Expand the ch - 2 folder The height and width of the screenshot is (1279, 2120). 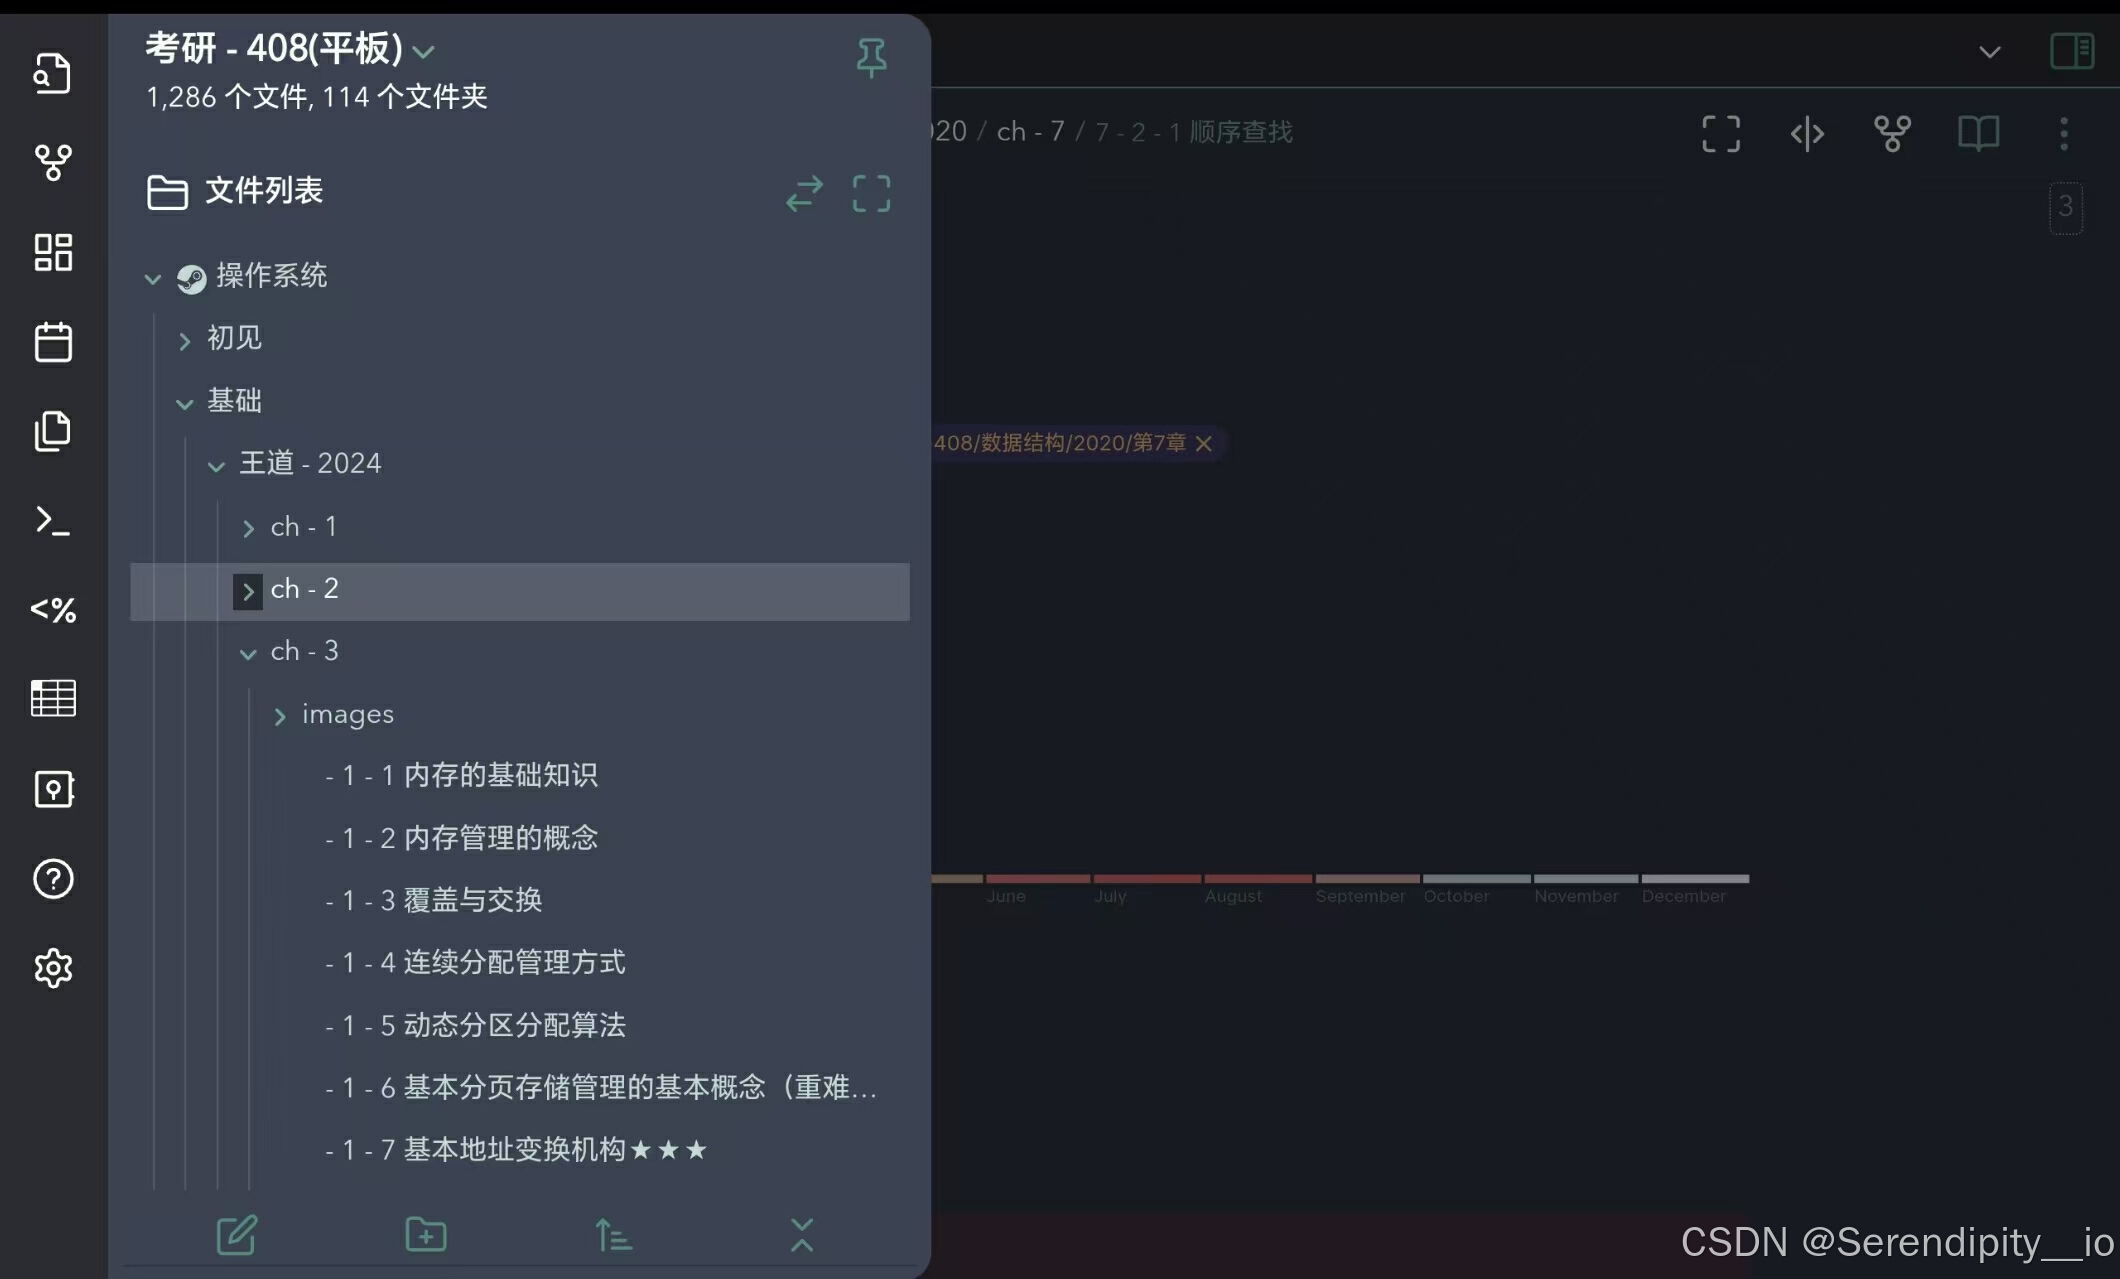click(248, 591)
